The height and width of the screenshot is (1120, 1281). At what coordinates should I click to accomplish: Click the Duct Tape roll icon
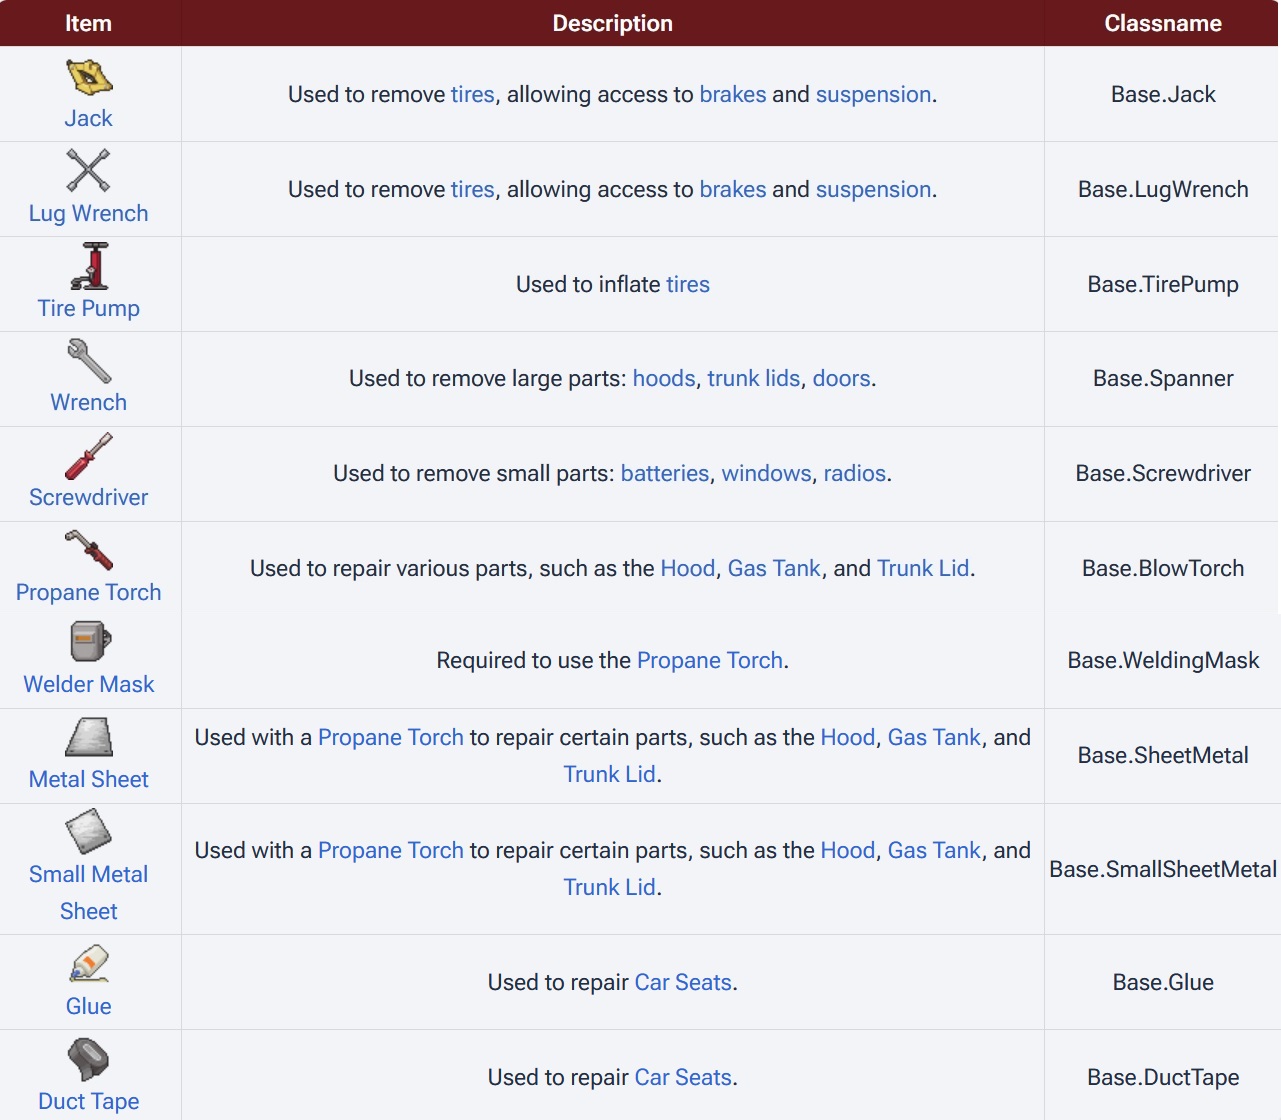point(88,1059)
